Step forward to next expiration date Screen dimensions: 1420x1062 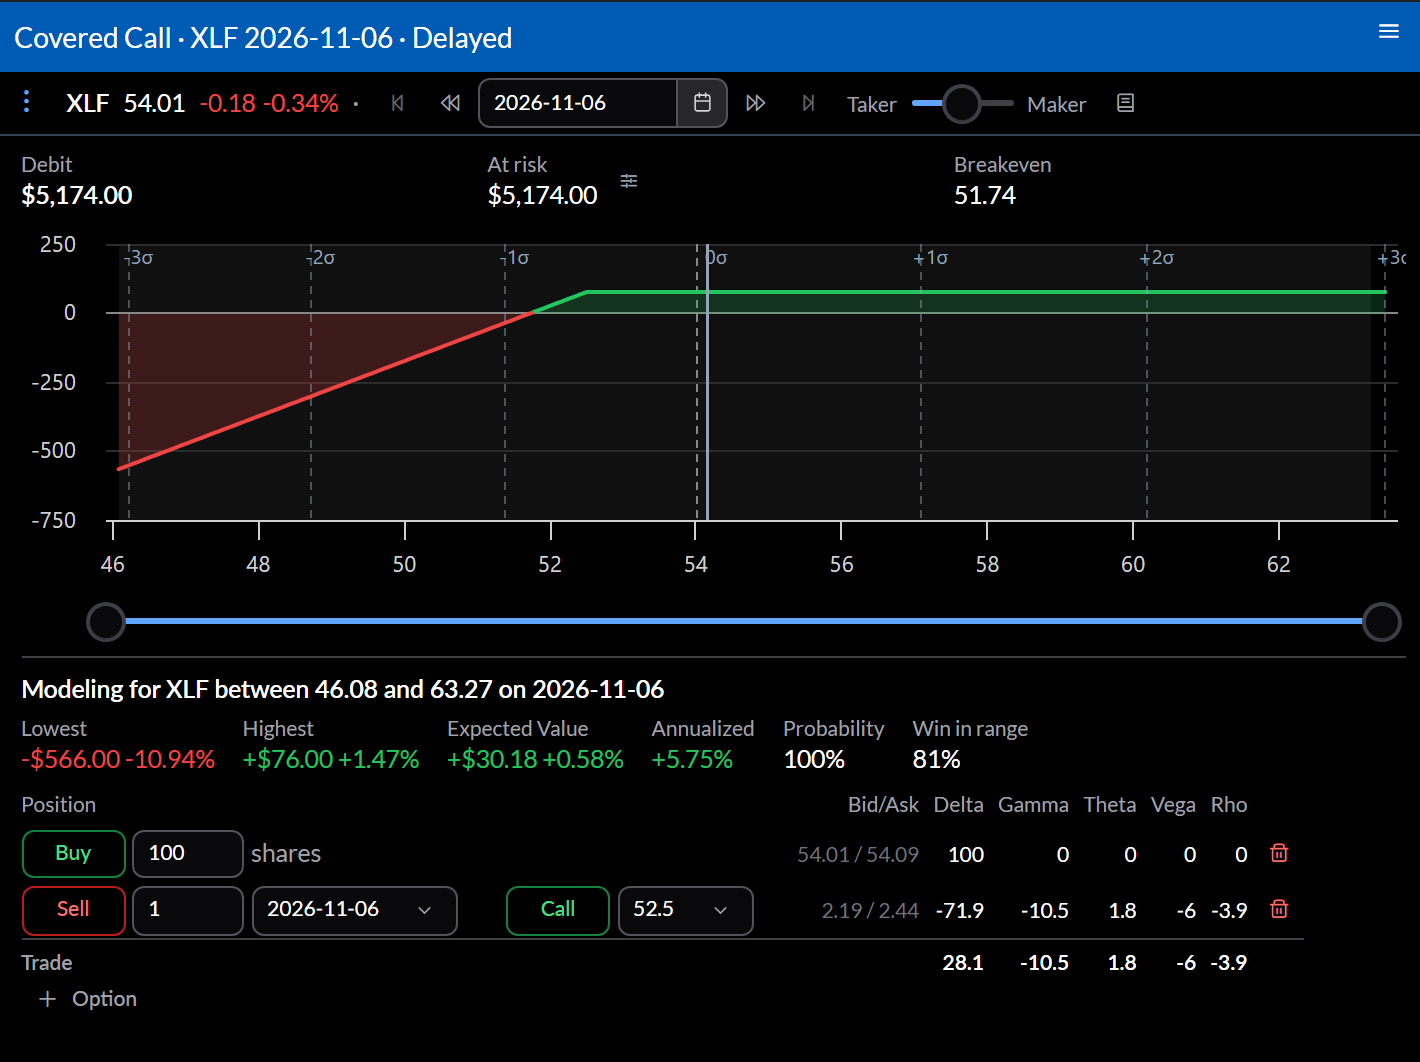pyautogui.click(x=756, y=103)
